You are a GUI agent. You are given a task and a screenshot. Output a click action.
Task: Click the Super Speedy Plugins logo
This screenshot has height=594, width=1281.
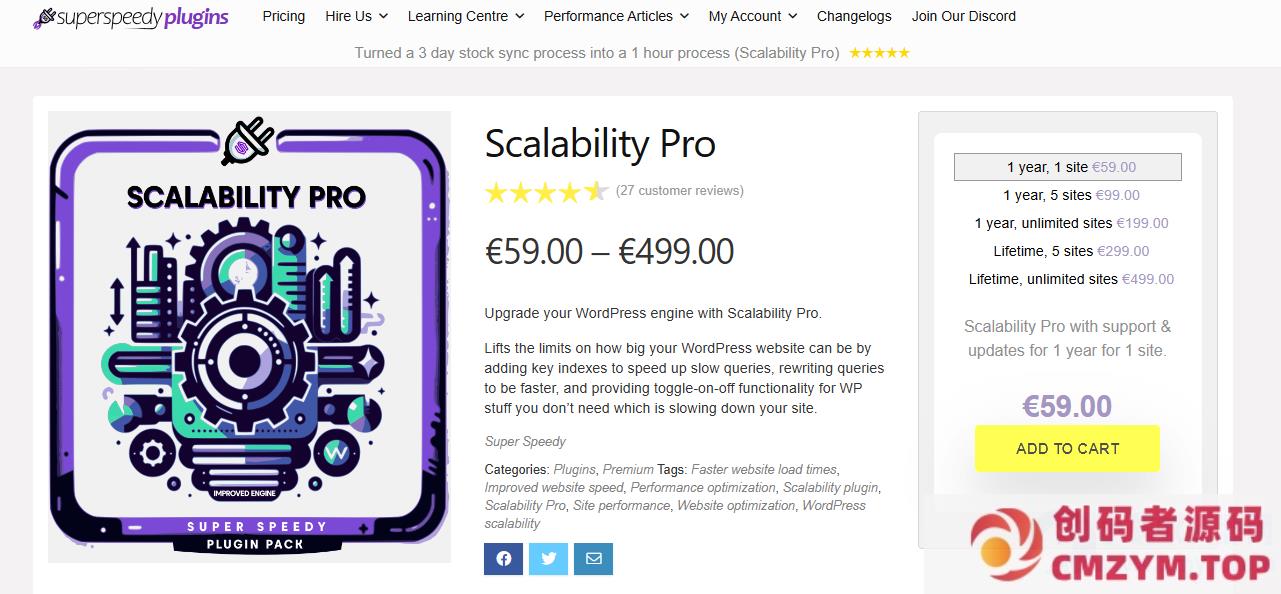tap(131, 17)
